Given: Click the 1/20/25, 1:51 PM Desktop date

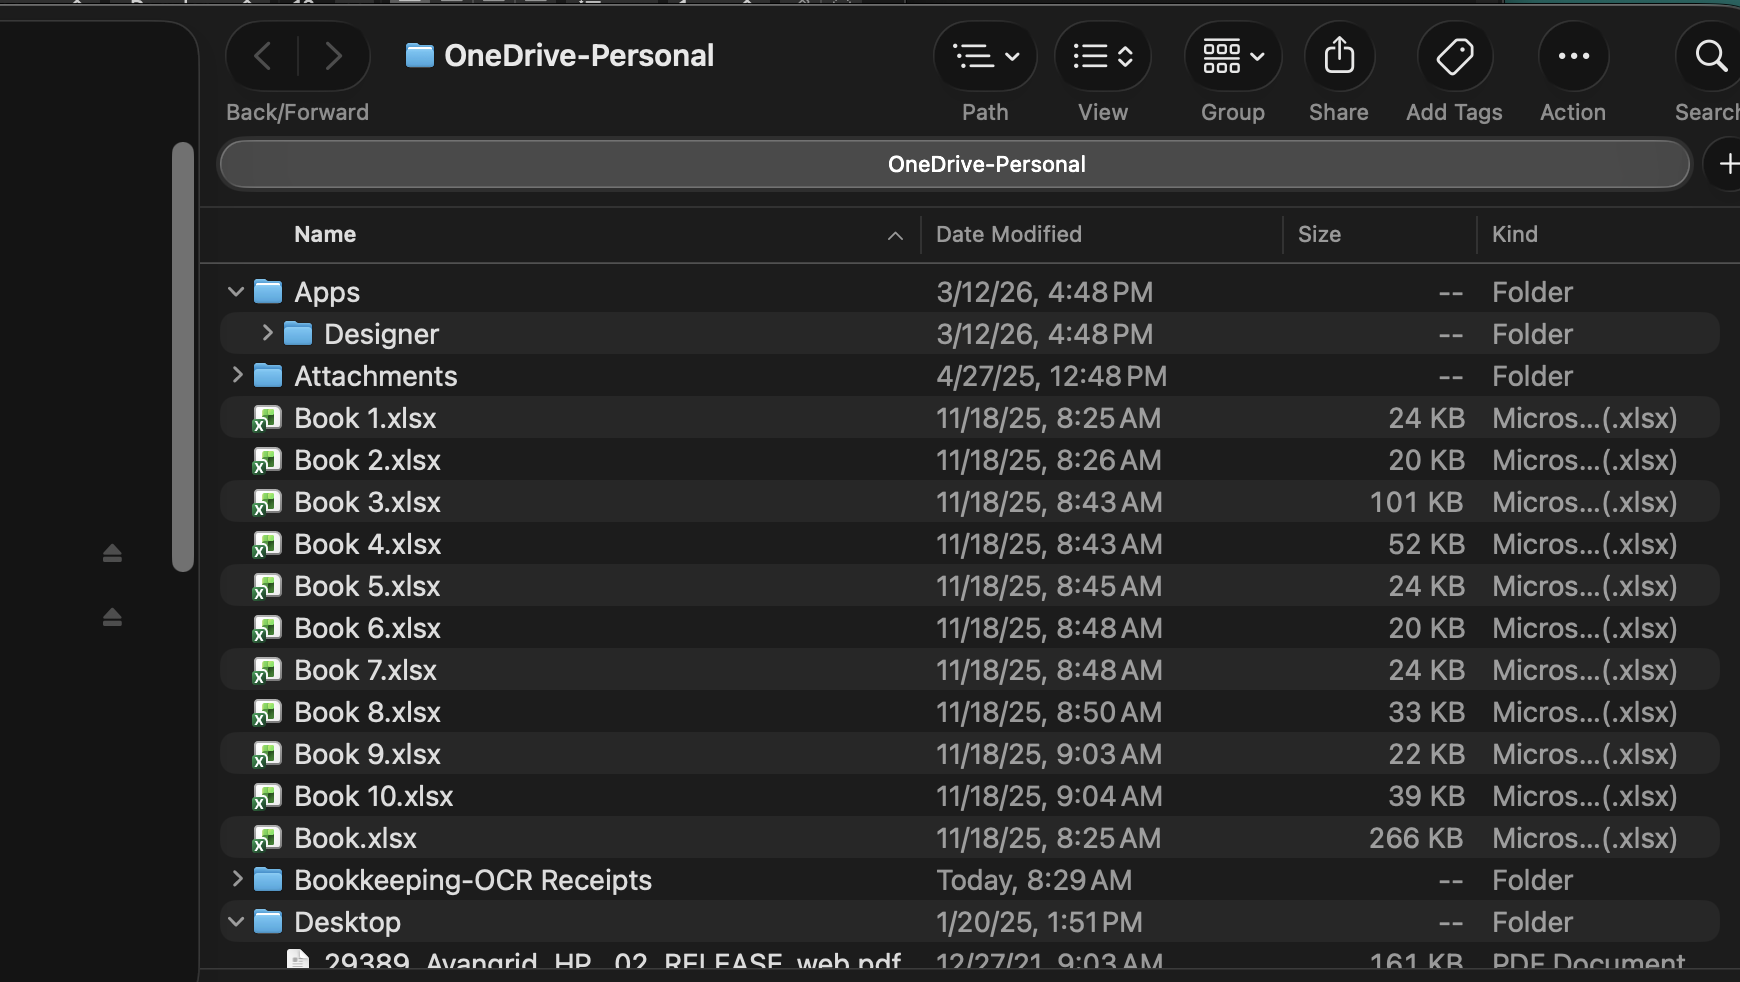Looking at the screenshot, I should point(1039,922).
